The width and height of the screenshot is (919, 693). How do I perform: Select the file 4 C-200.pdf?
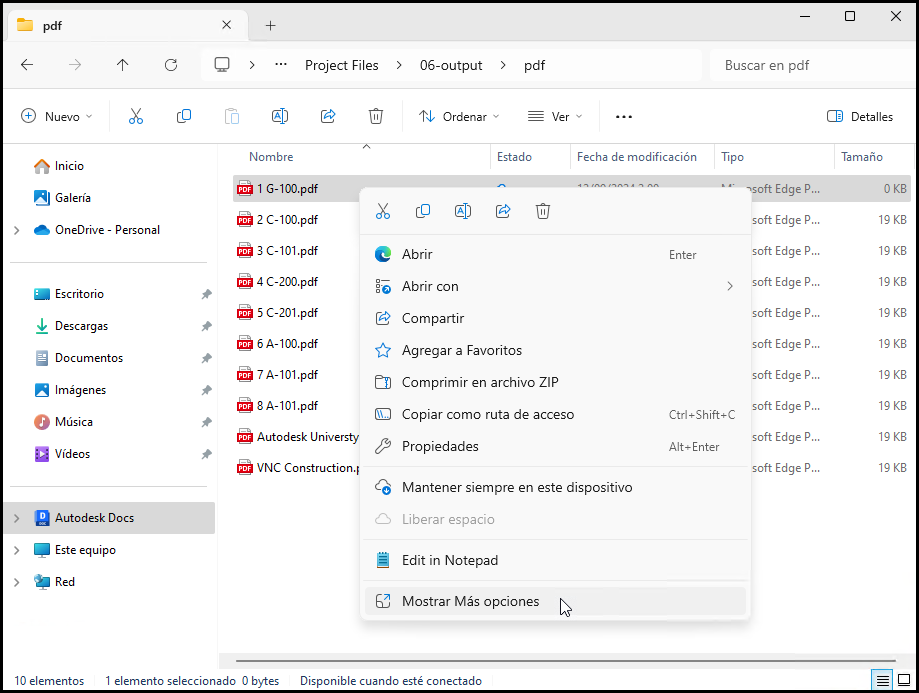pos(287,282)
